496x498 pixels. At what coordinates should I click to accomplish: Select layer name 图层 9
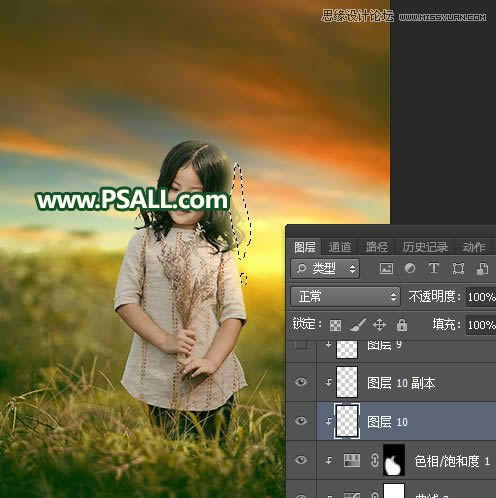click(384, 345)
